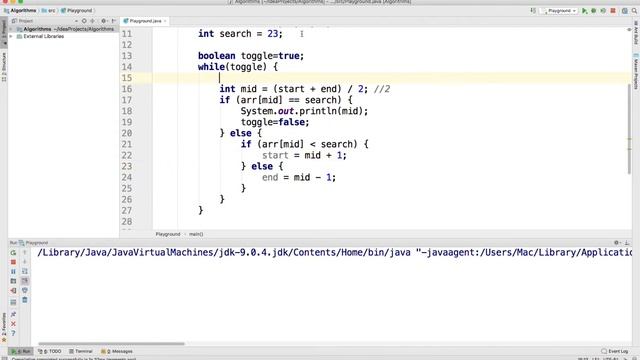The height and width of the screenshot is (360, 640).
Task: Open the Terminal tool window tab
Action: pyautogui.click(x=80, y=351)
